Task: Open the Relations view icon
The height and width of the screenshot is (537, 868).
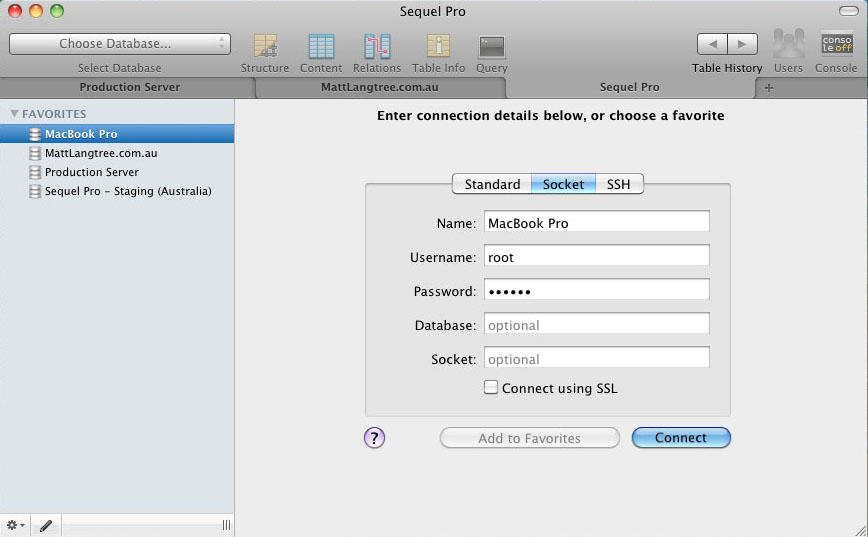Action: point(377,46)
